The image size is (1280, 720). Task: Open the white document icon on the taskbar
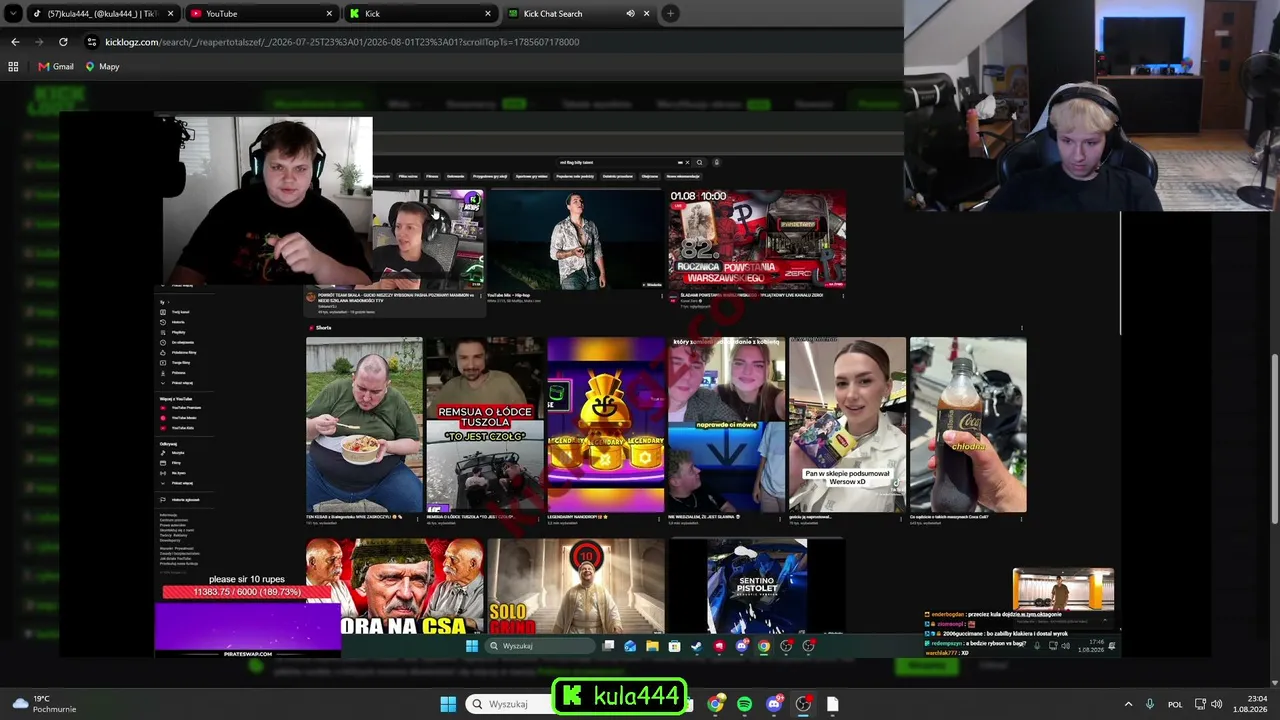tap(832, 704)
